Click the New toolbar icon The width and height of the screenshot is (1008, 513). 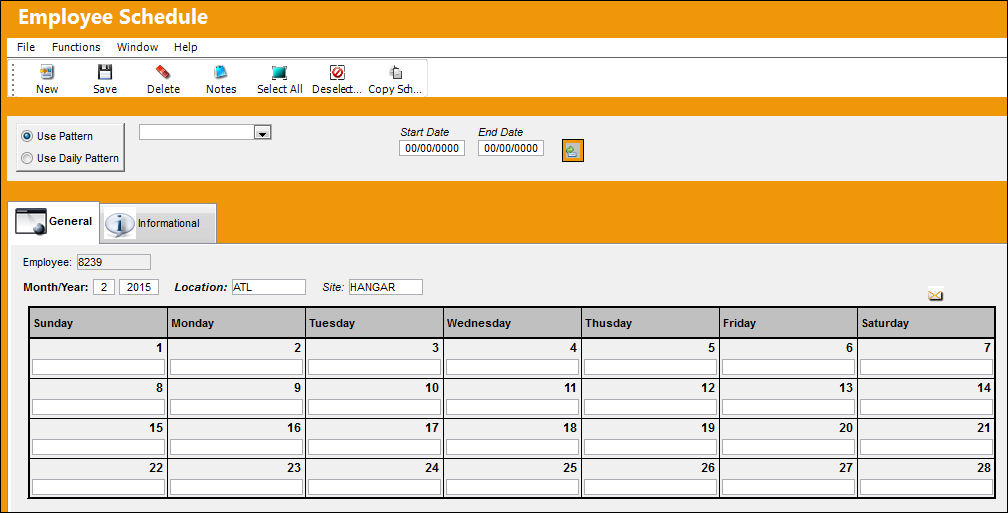[x=47, y=72]
